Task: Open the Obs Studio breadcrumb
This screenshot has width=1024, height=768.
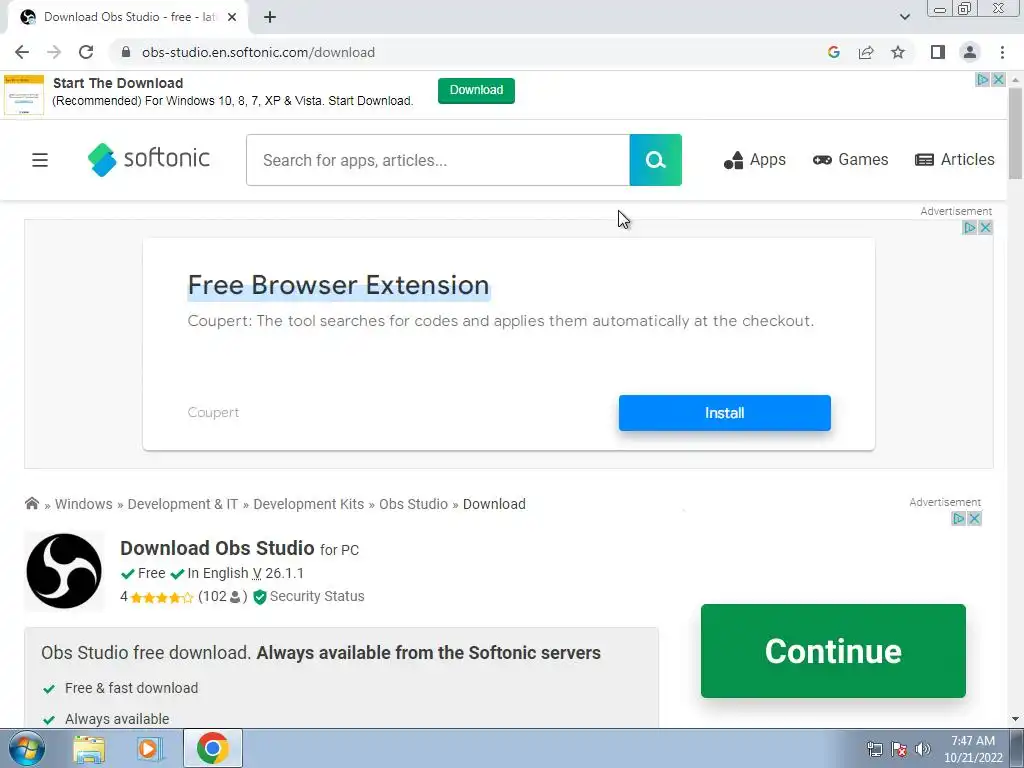Action: point(413,504)
